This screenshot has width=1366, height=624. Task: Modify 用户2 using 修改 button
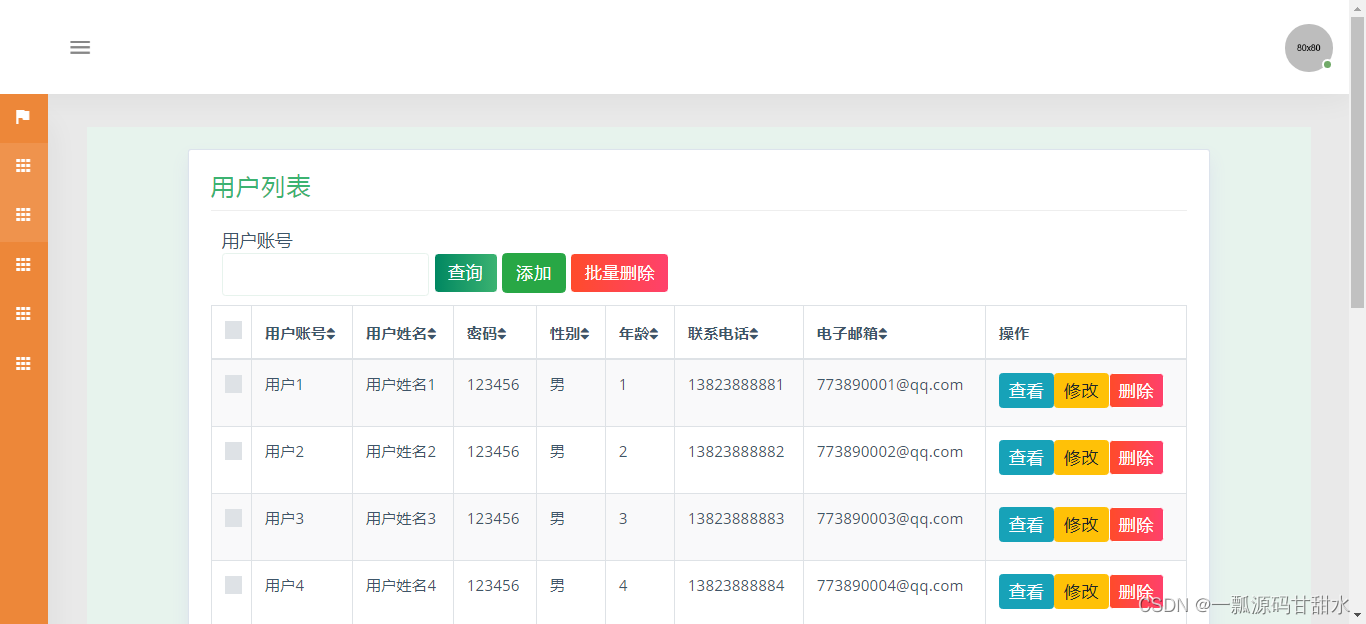pos(1081,458)
